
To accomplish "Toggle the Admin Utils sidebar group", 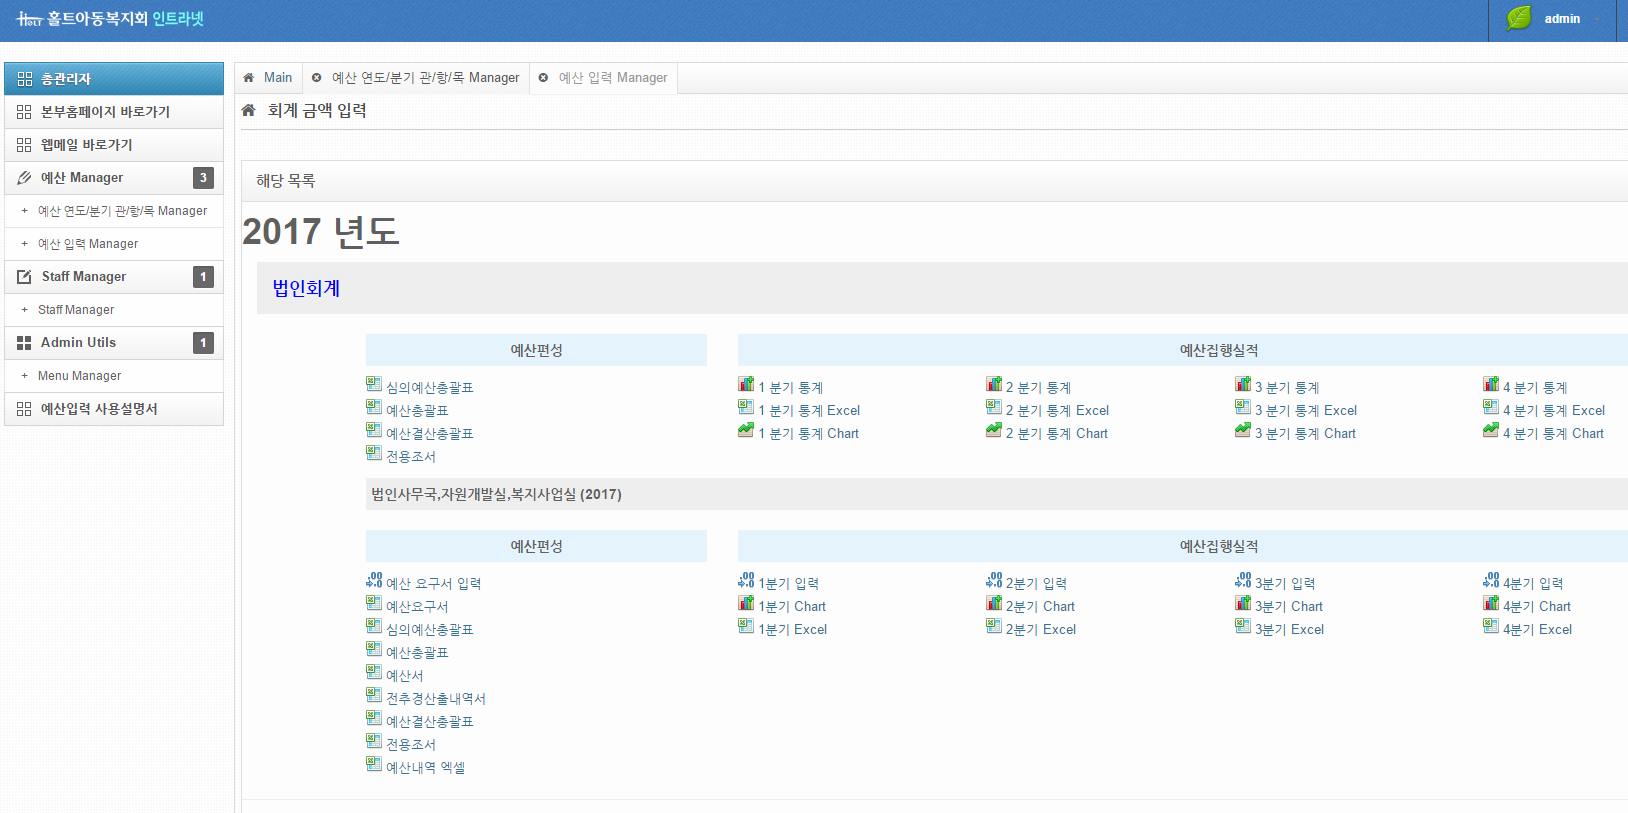I will 114,343.
